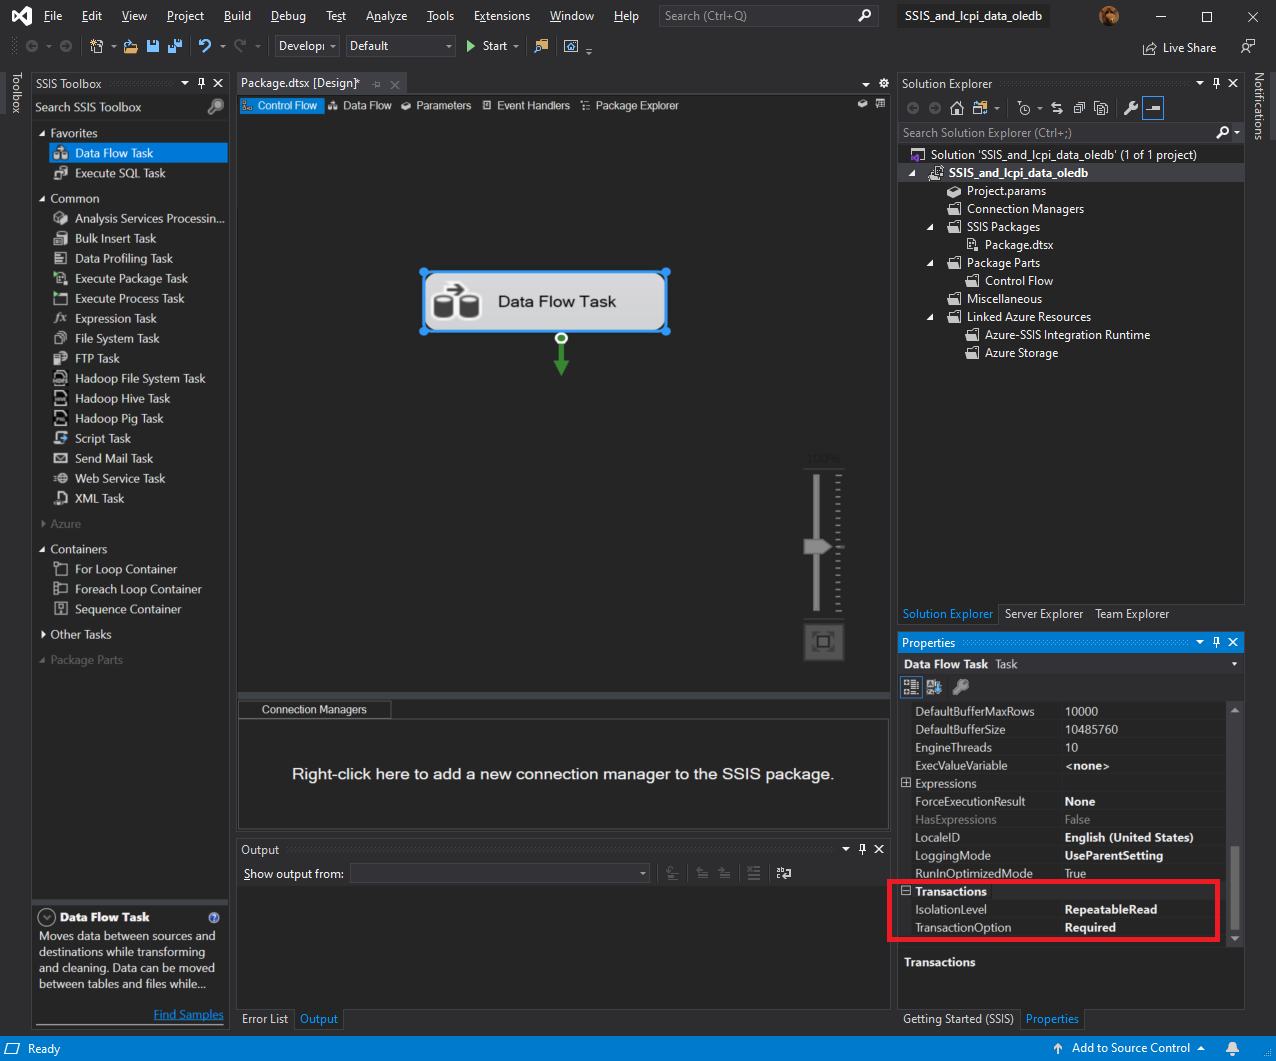Click the Find in Files toolbar icon
1276x1061 pixels.
click(x=542, y=46)
